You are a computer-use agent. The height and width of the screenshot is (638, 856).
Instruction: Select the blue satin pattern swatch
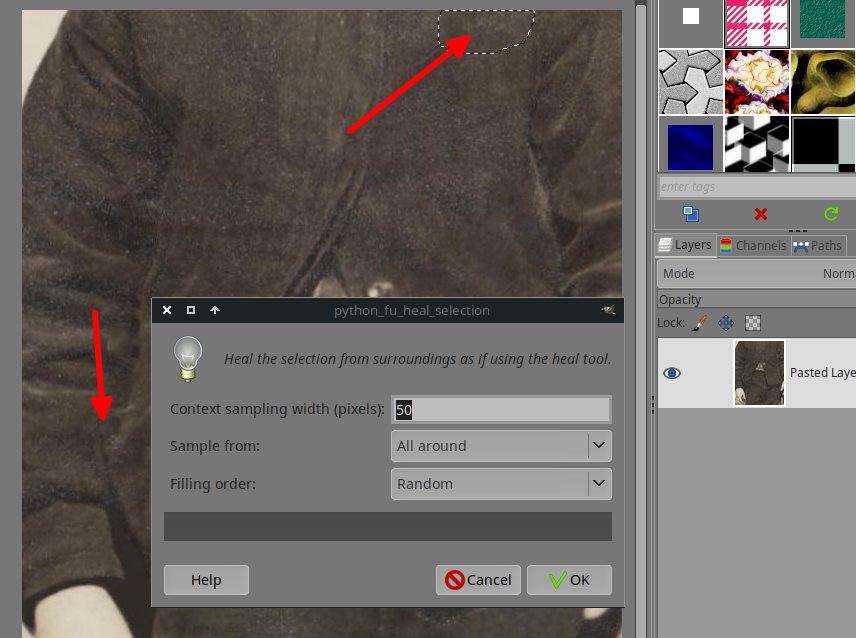[x=691, y=145]
